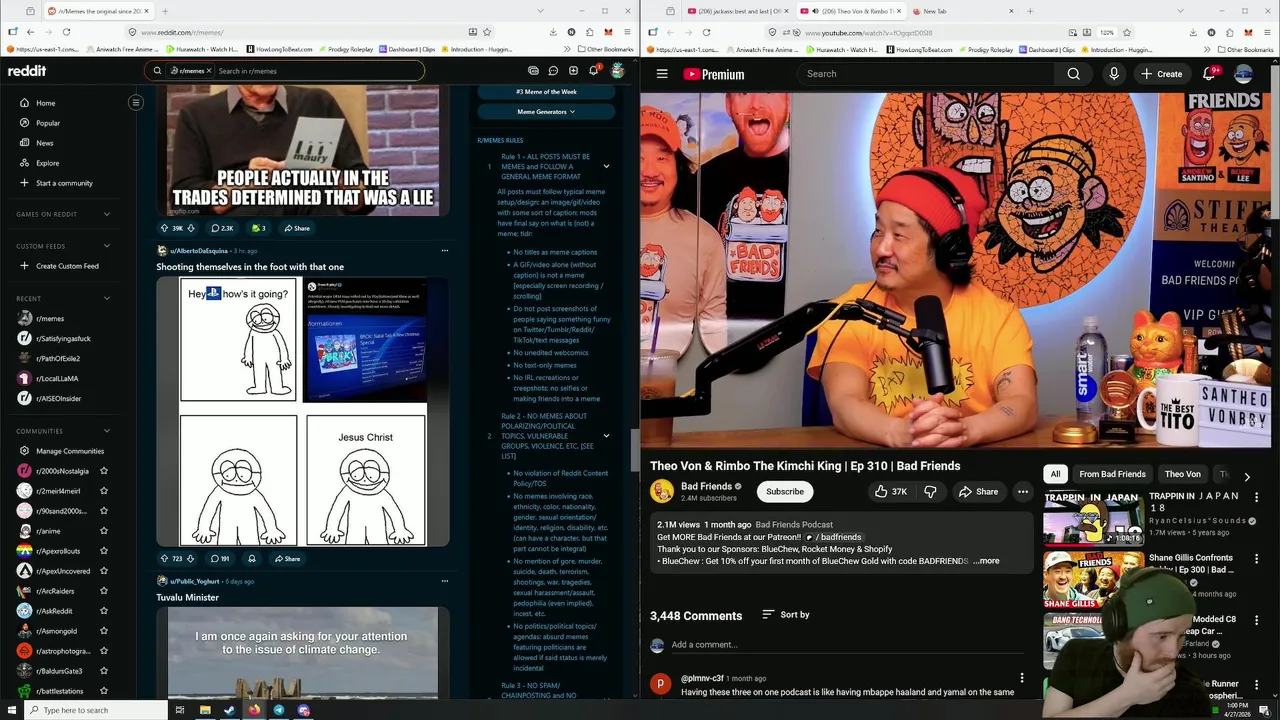Image resolution: width=1280 pixels, height=720 pixels.
Task: Open Reddit chat icon in header
Action: [x=553, y=71]
